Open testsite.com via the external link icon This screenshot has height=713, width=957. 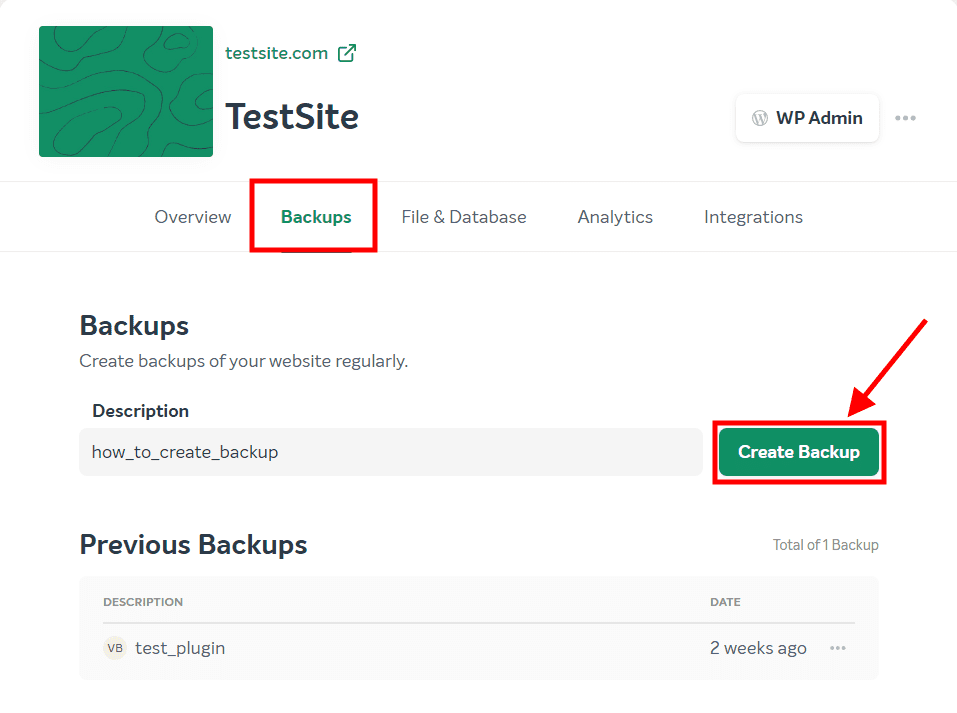[x=346, y=52]
